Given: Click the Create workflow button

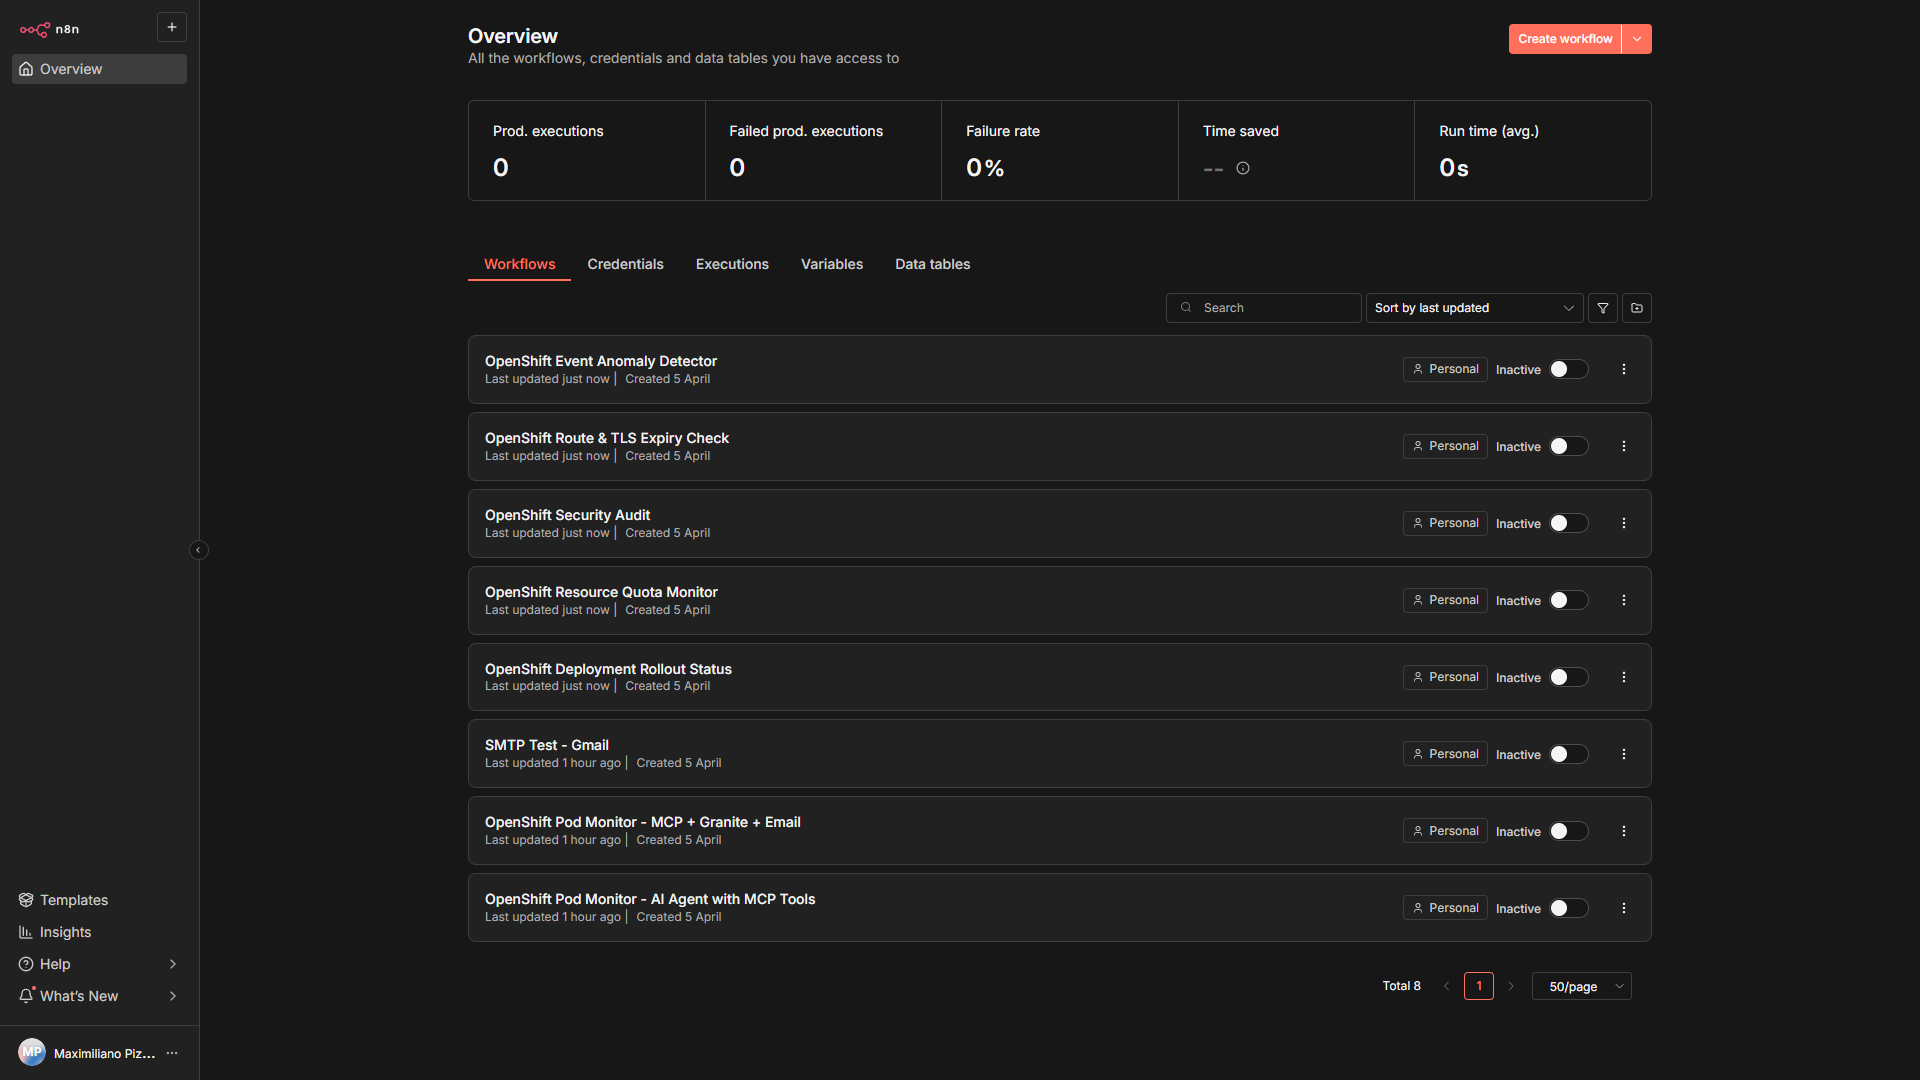Looking at the screenshot, I should [1565, 39].
